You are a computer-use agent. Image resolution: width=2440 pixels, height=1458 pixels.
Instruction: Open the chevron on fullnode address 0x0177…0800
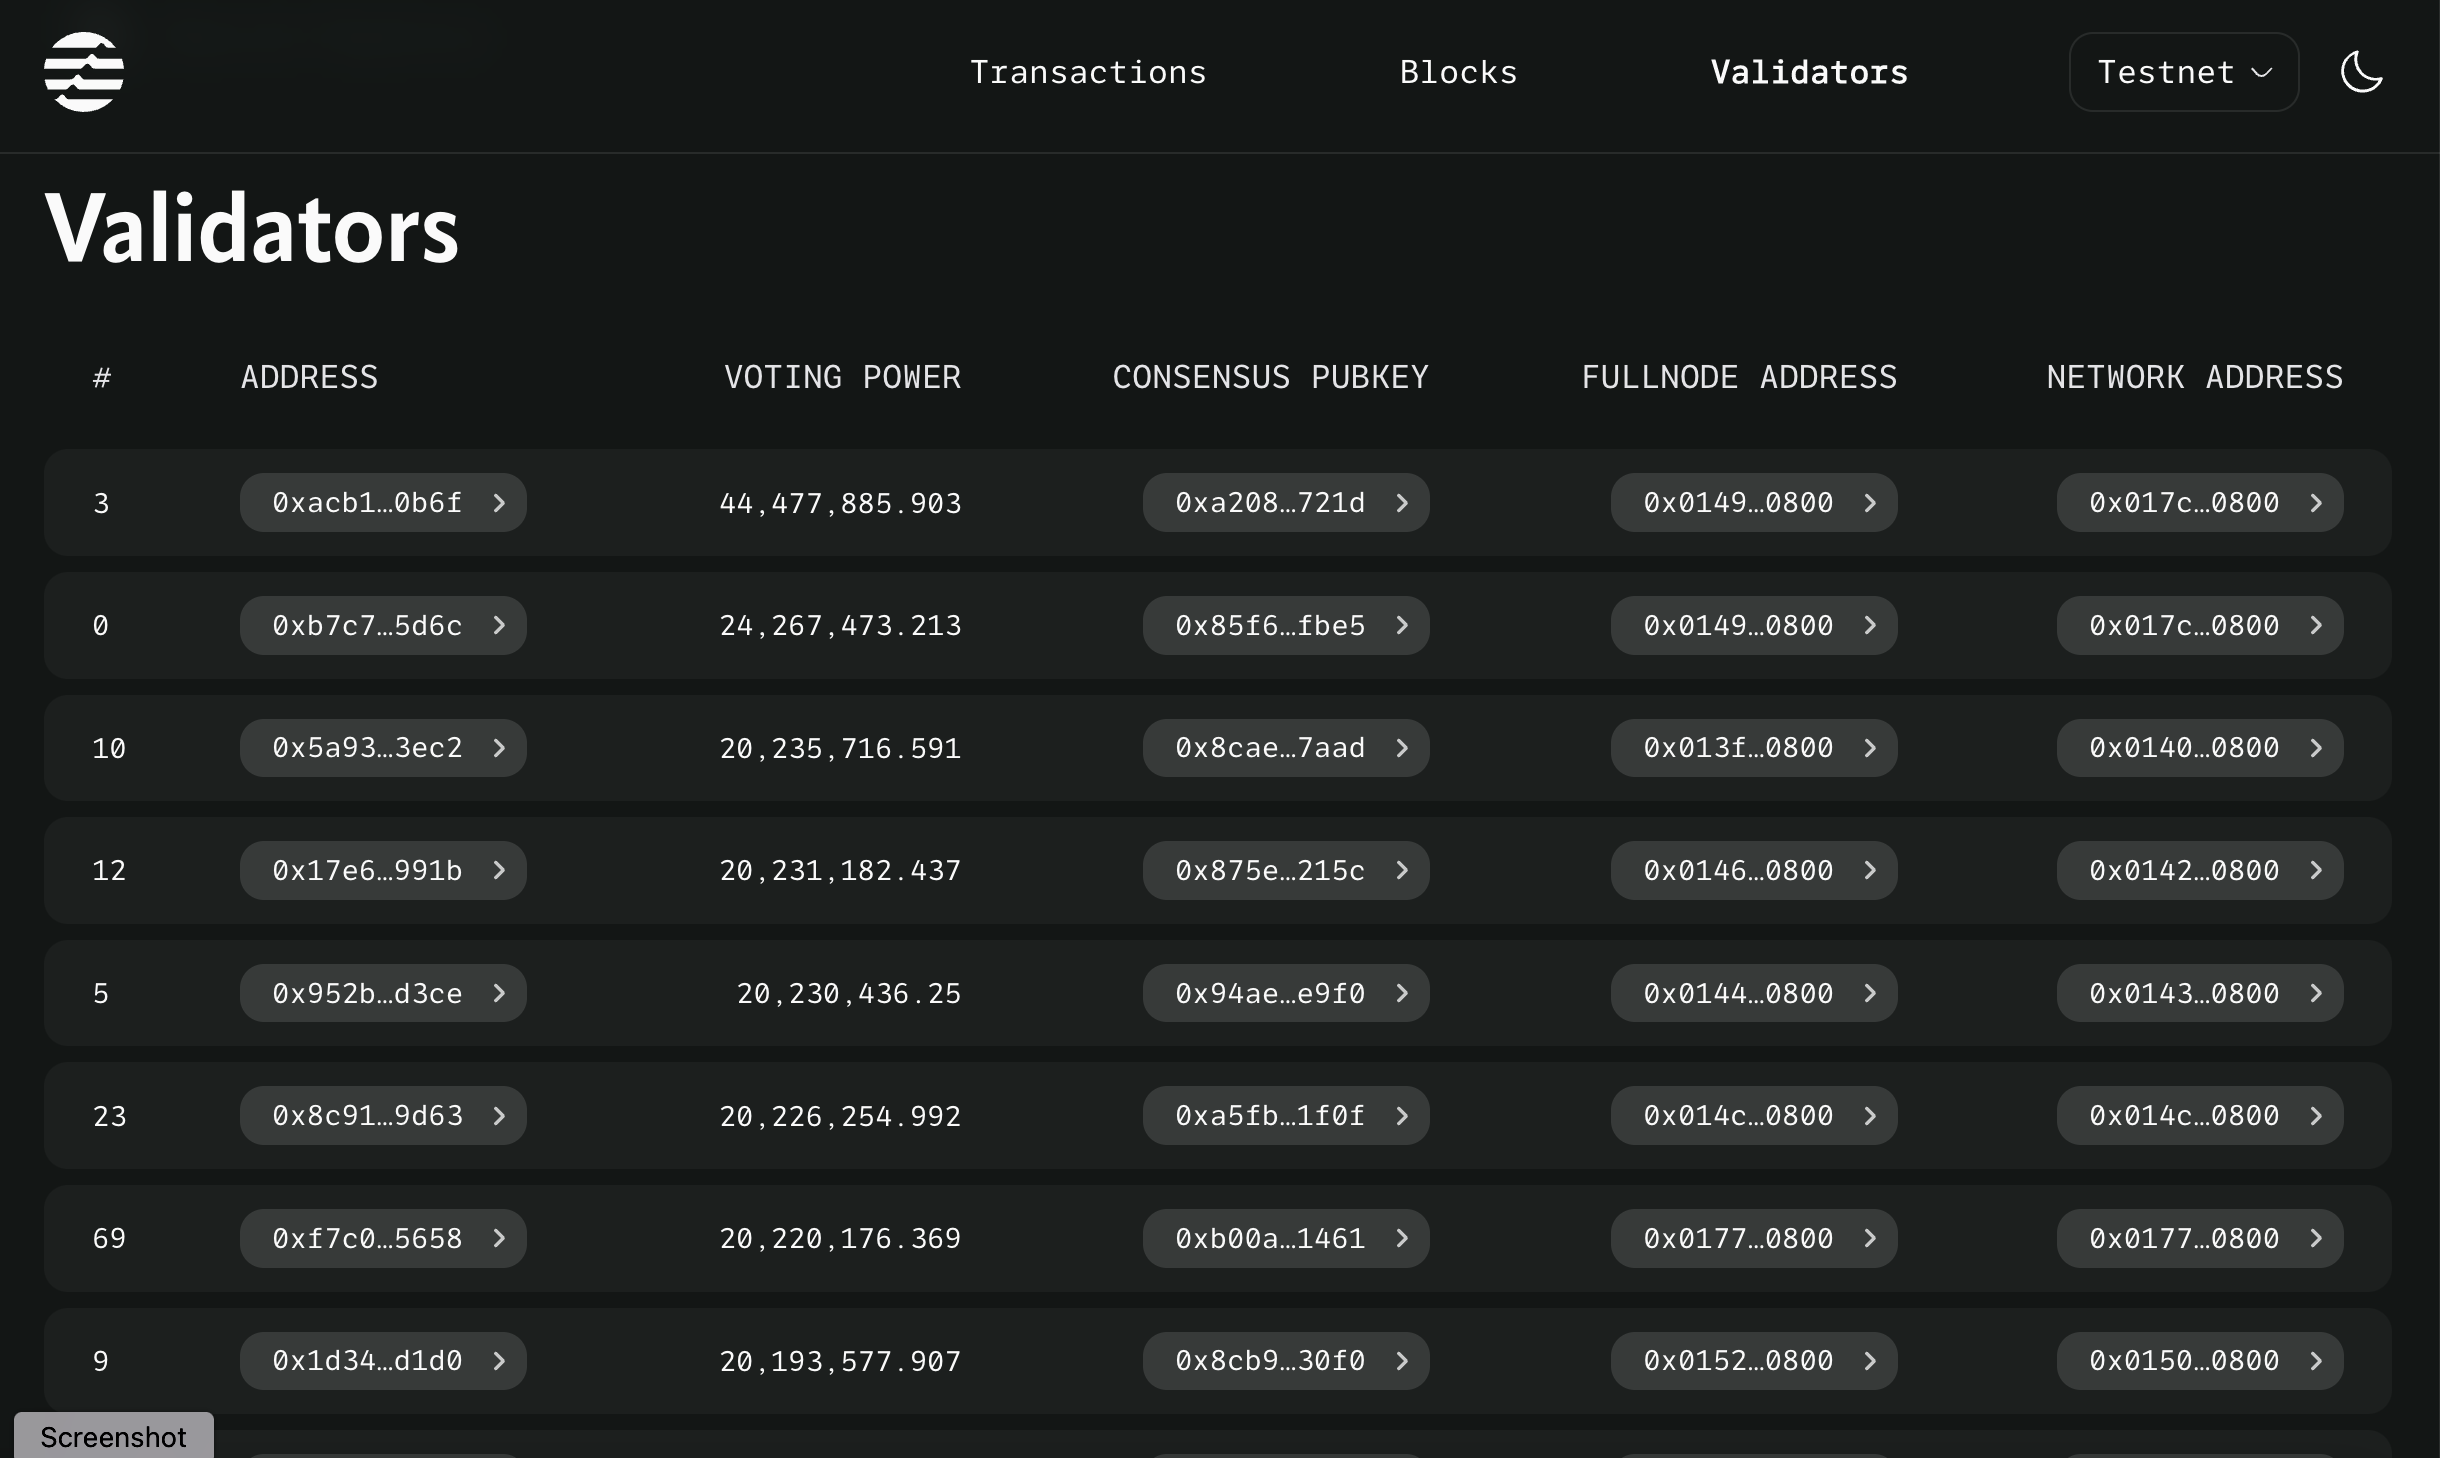(1870, 1238)
